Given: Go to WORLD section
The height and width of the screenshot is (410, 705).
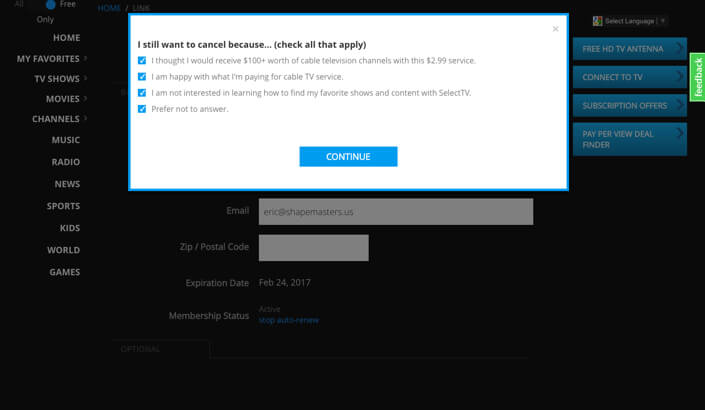Looking at the screenshot, I should [x=63, y=250].
